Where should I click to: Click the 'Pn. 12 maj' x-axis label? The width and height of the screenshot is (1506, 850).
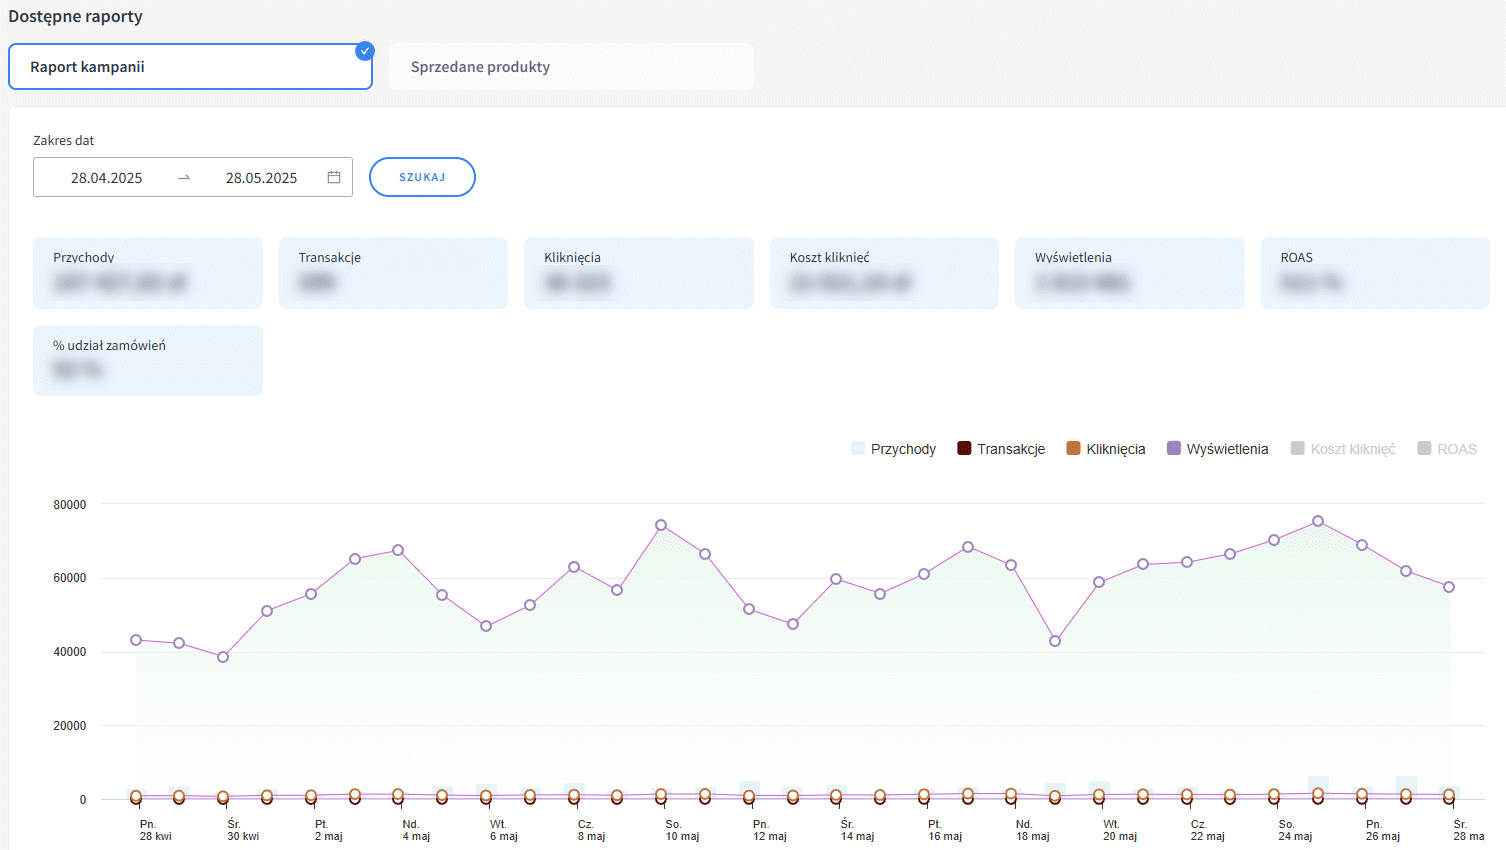(769, 830)
